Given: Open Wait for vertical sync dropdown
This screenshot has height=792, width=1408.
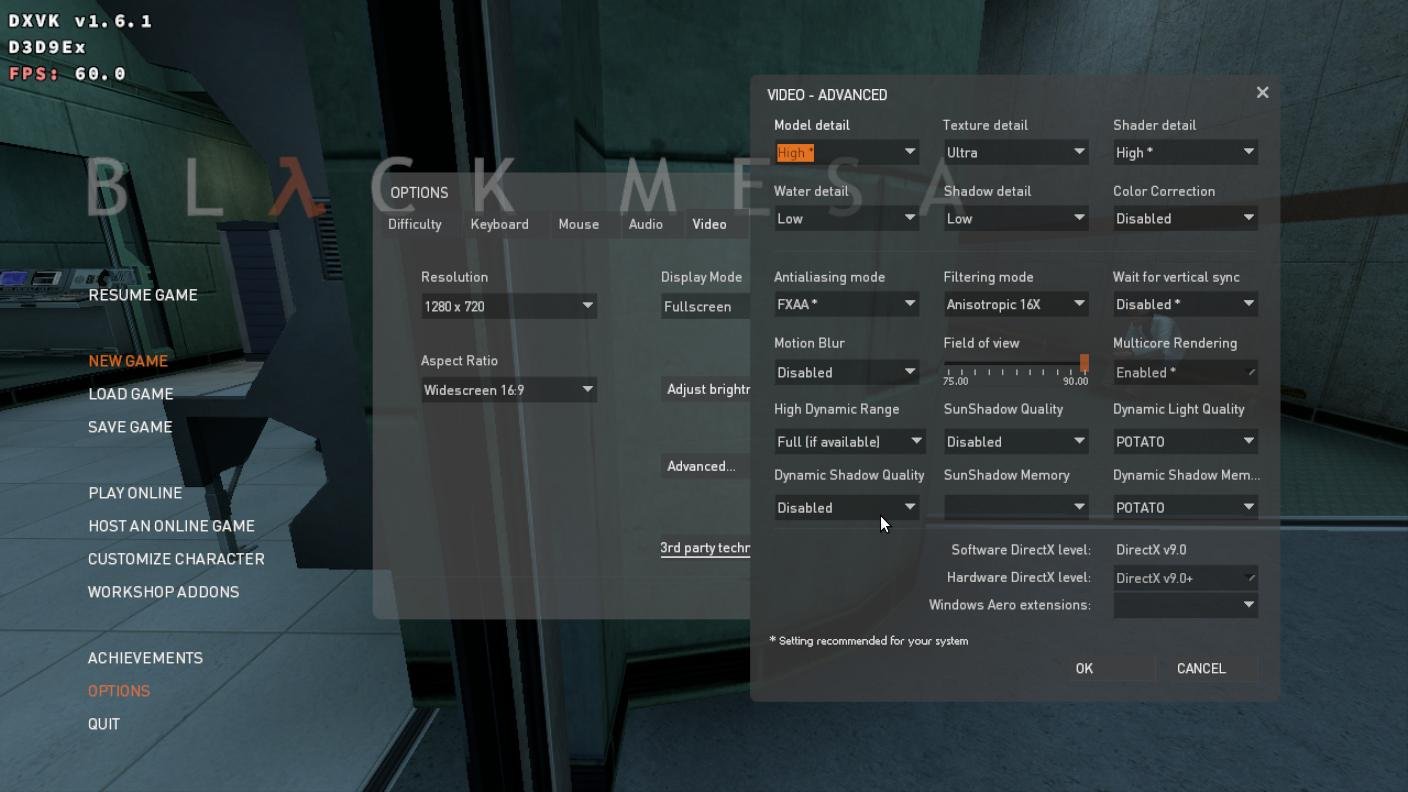Looking at the screenshot, I should point(1184,304).
